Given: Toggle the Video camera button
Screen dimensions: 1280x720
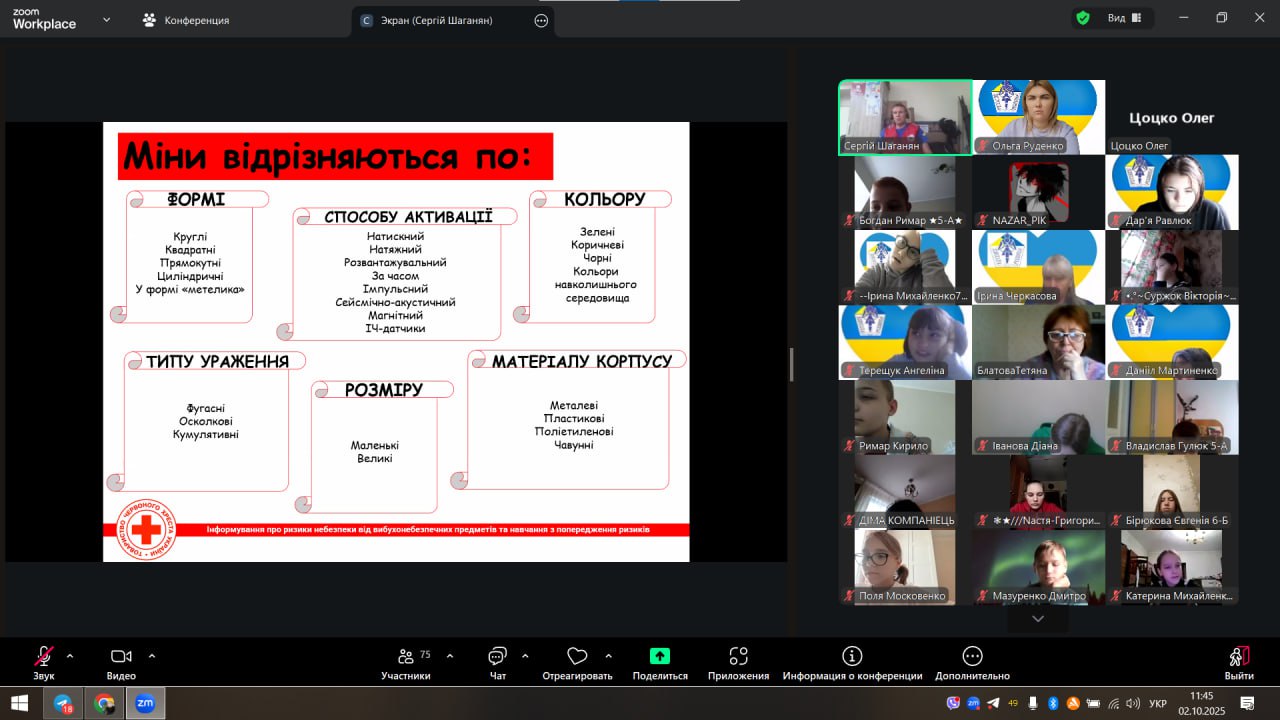Looking at the screenshot, I should tap(121, 657).
